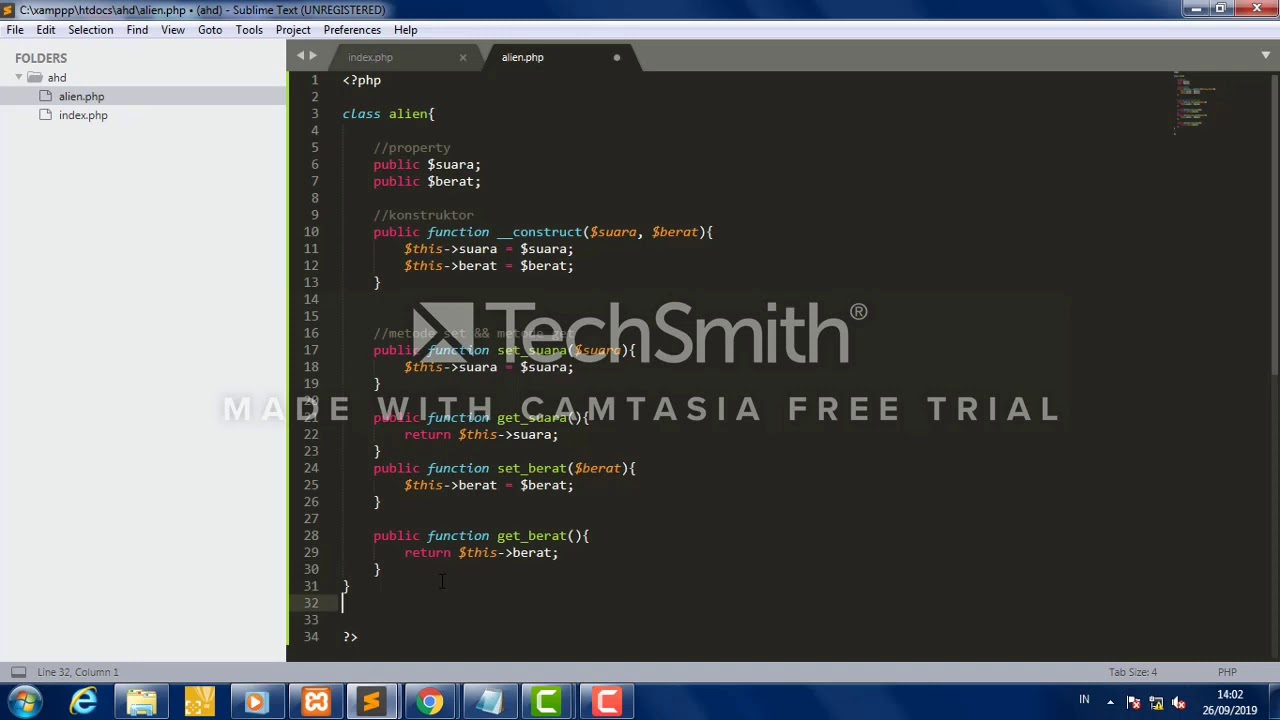Open green Camtasia taskbar icon
The height and width of the screenshot is (720, 1280).
(547, 702)
